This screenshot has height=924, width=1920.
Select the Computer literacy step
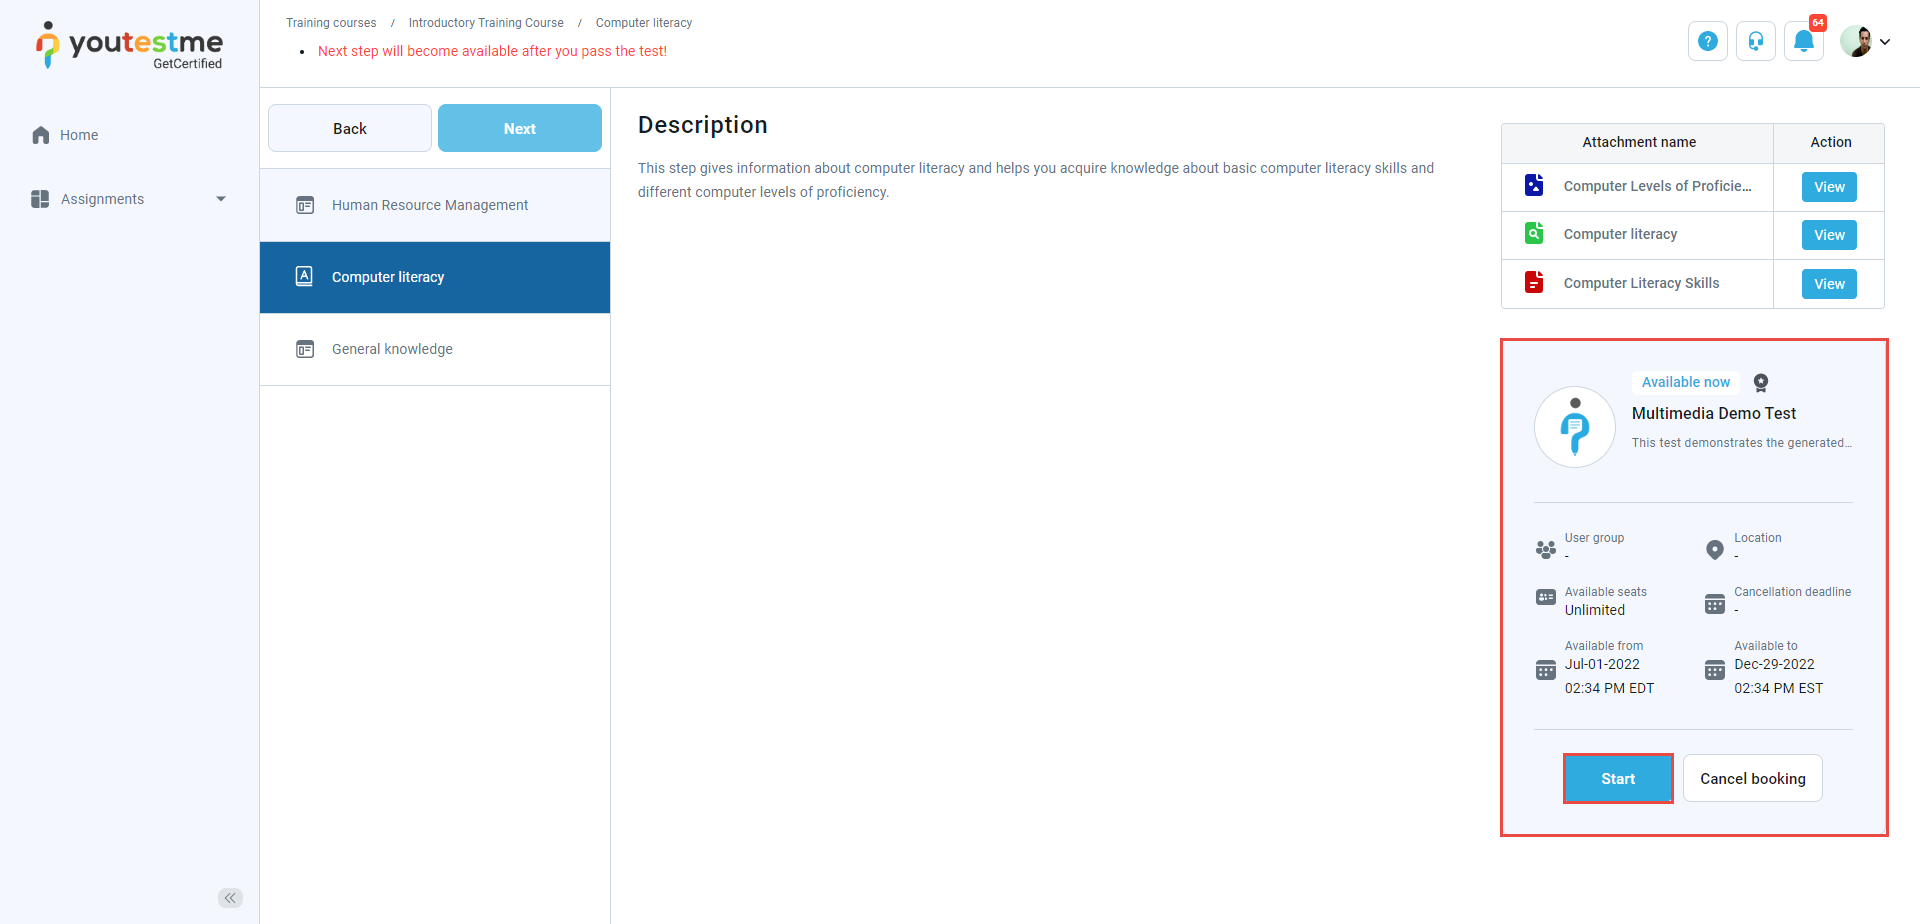(435, 277)
